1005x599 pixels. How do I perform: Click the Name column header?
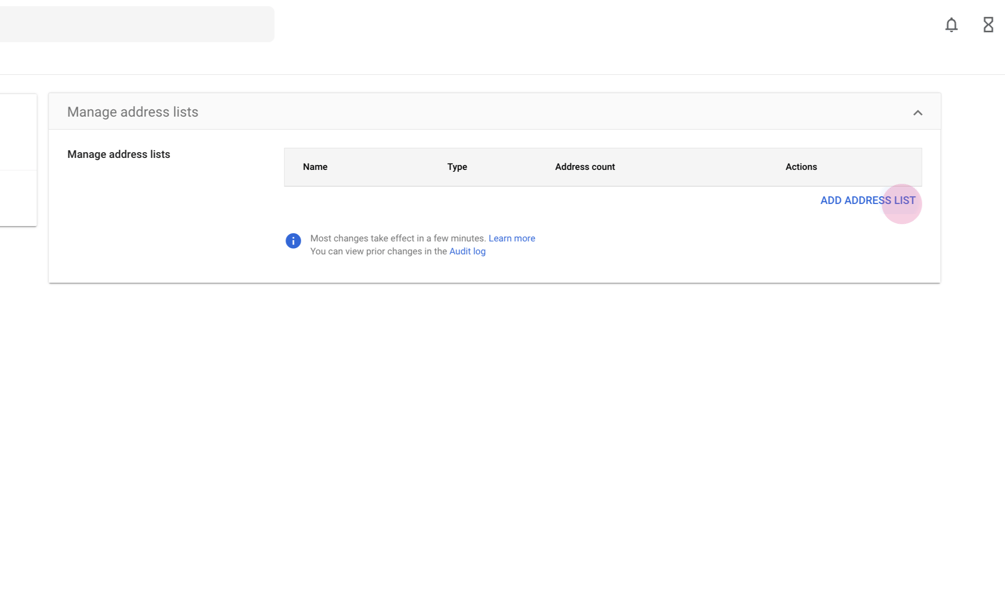(315, 167)
